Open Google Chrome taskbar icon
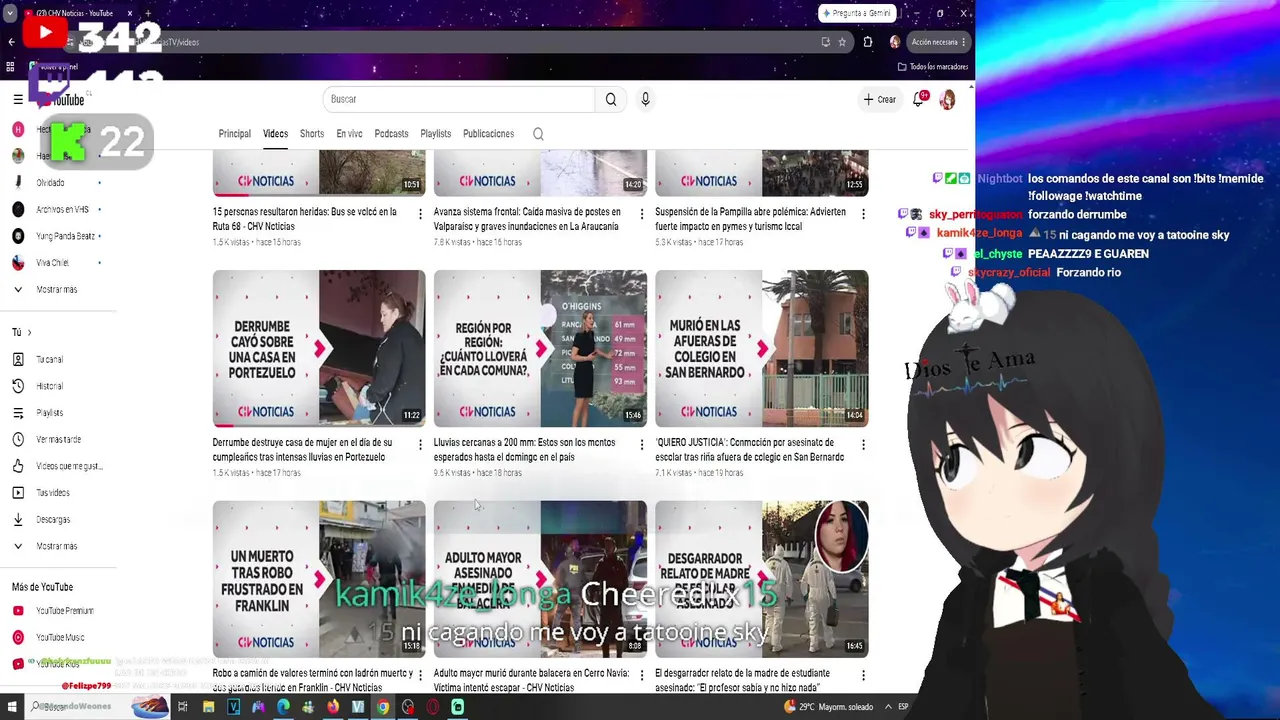Viewport: 1280px width, 720px height. [x=382, y=707]
